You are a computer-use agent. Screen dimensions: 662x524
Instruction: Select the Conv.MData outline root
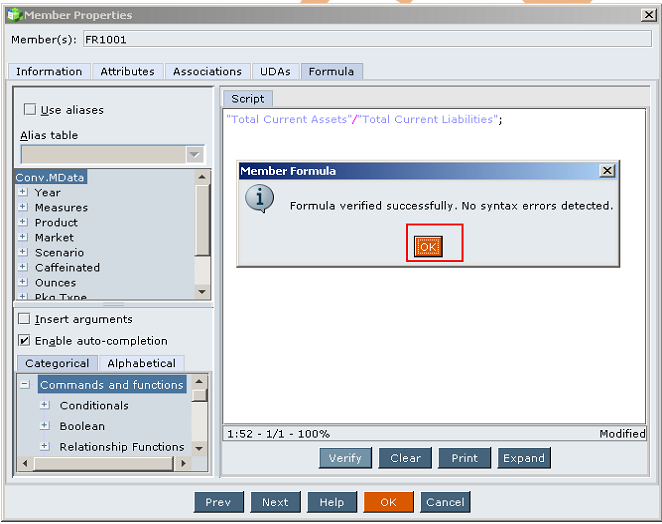(x=50, y=177)
